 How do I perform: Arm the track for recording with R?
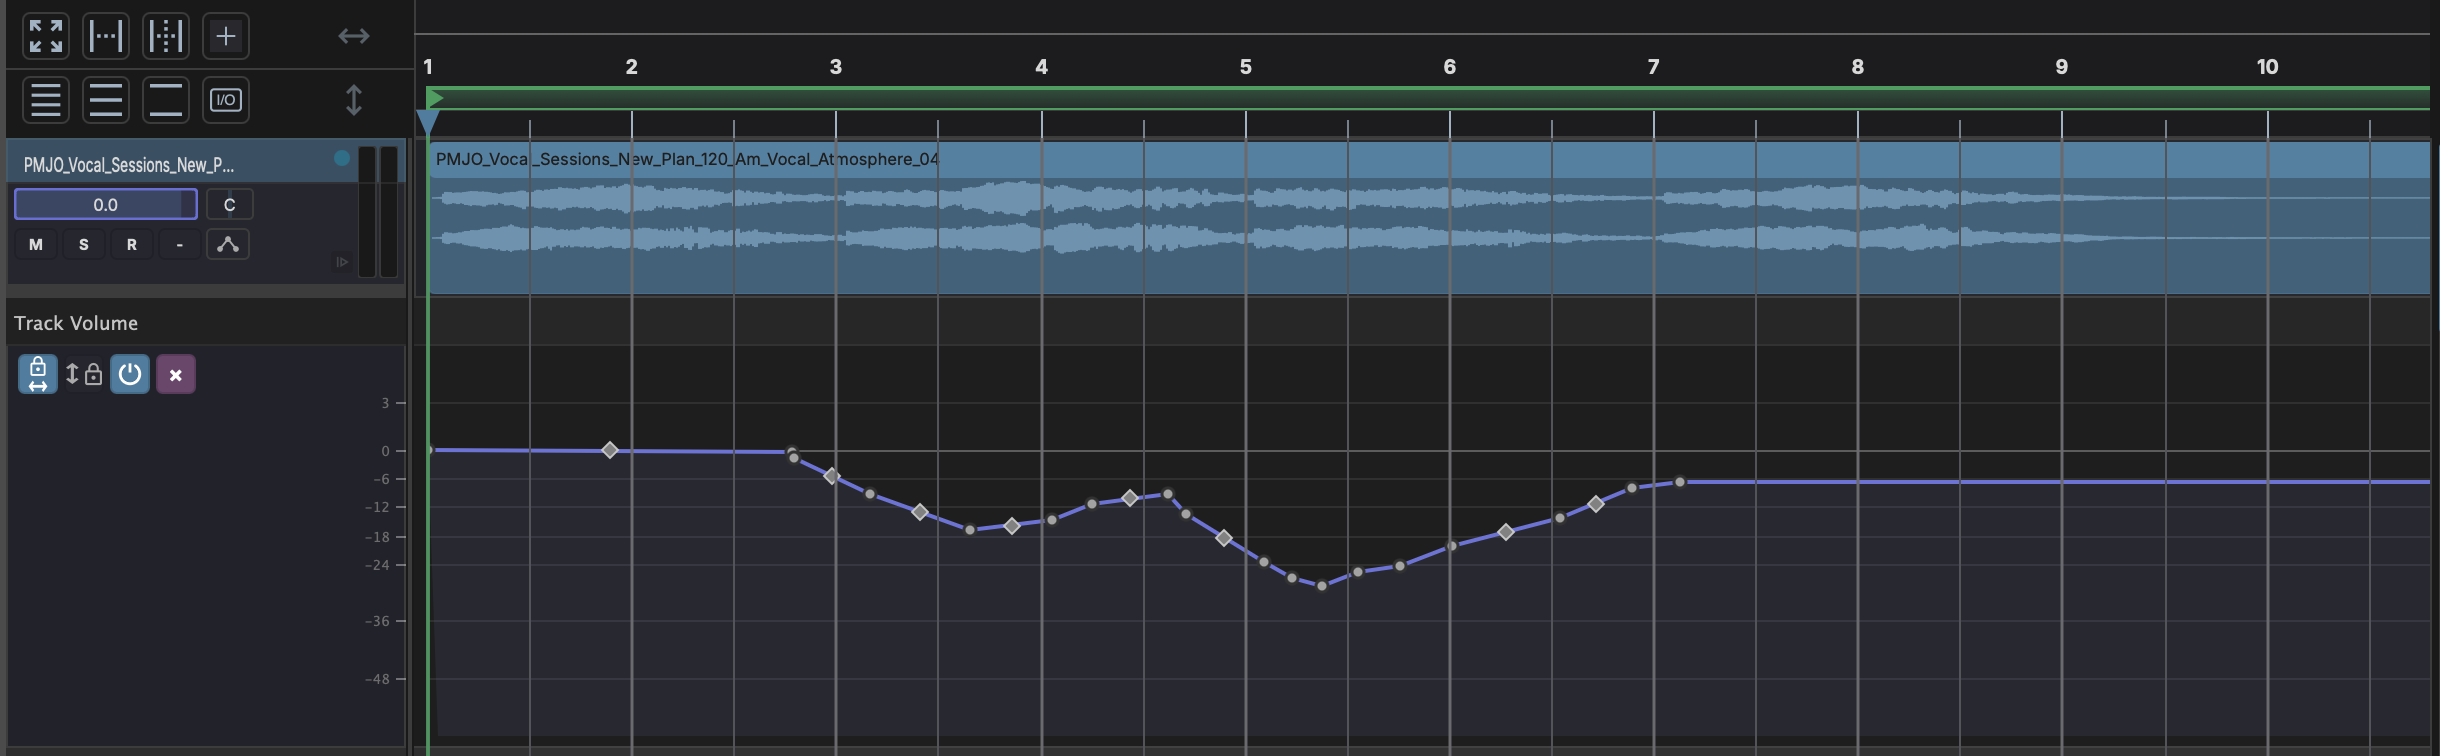(x=132, y=244)
